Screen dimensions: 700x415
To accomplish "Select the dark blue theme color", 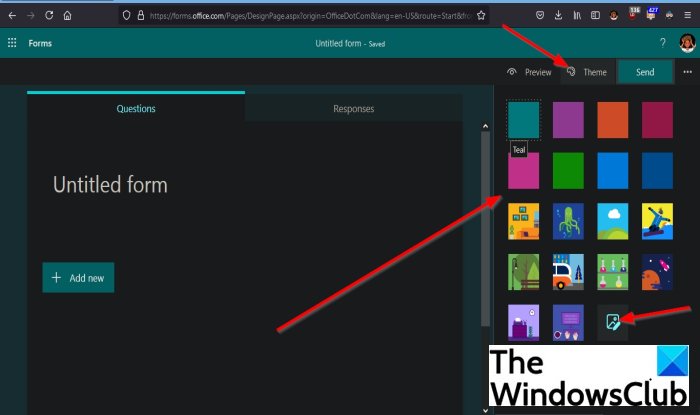I will click(657, 170).
